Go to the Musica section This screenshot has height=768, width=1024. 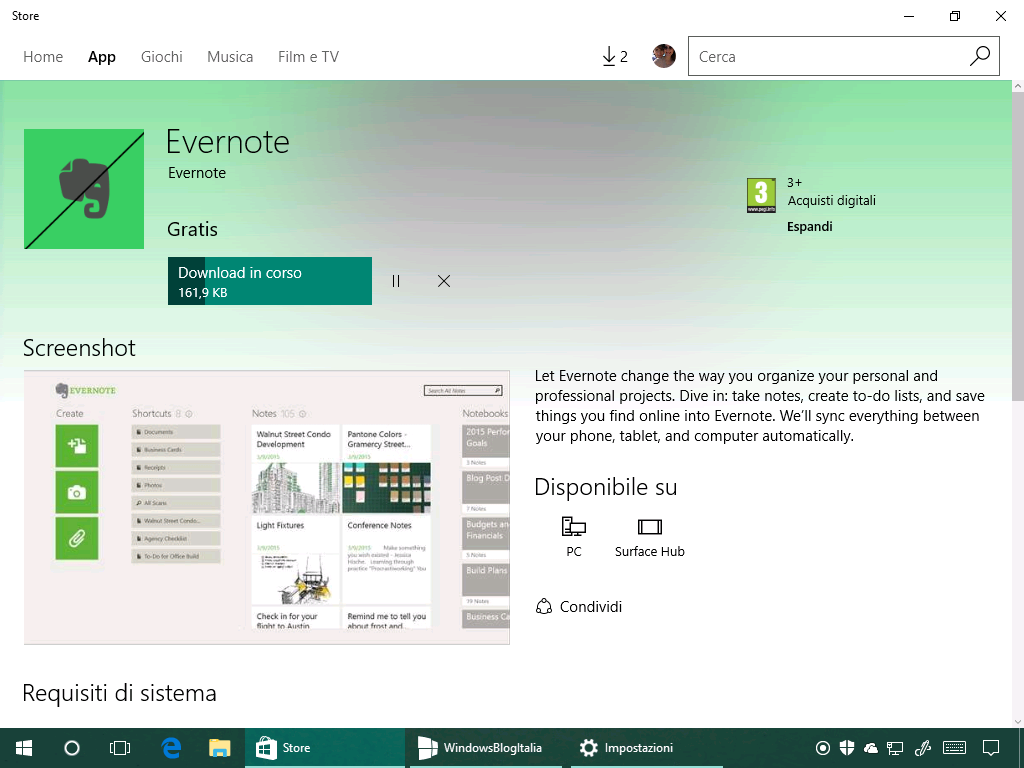tap(230, 57)
